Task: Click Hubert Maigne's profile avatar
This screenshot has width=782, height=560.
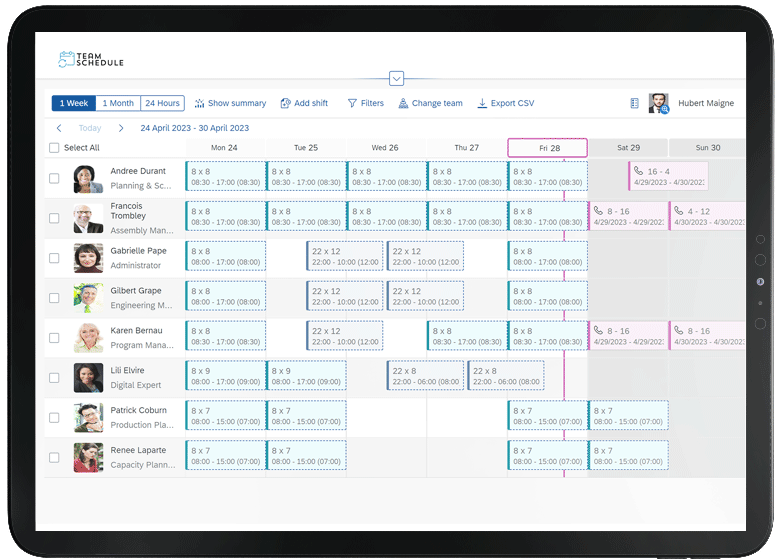Action: coord(658,103)
